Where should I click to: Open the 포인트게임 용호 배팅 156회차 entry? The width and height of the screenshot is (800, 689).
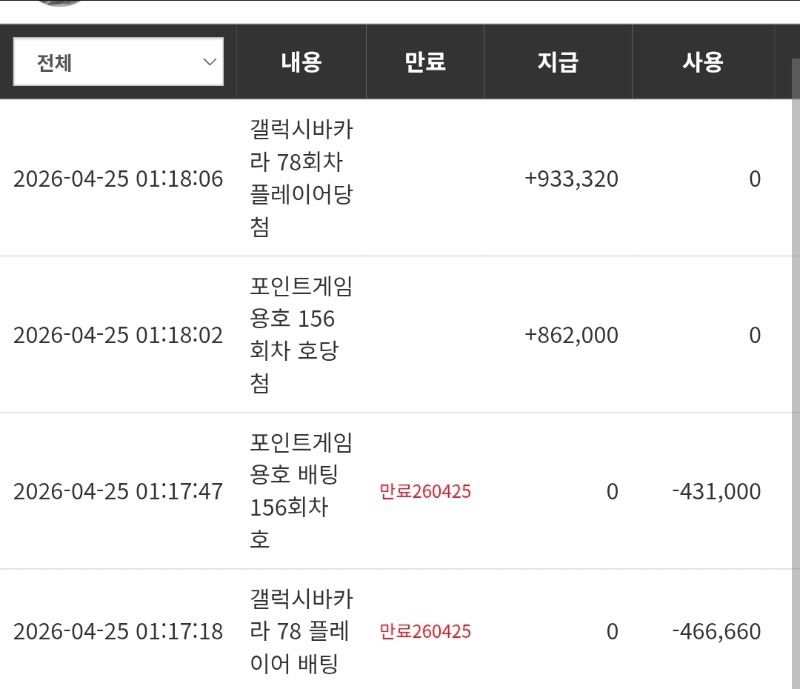[x=301, y=491]
